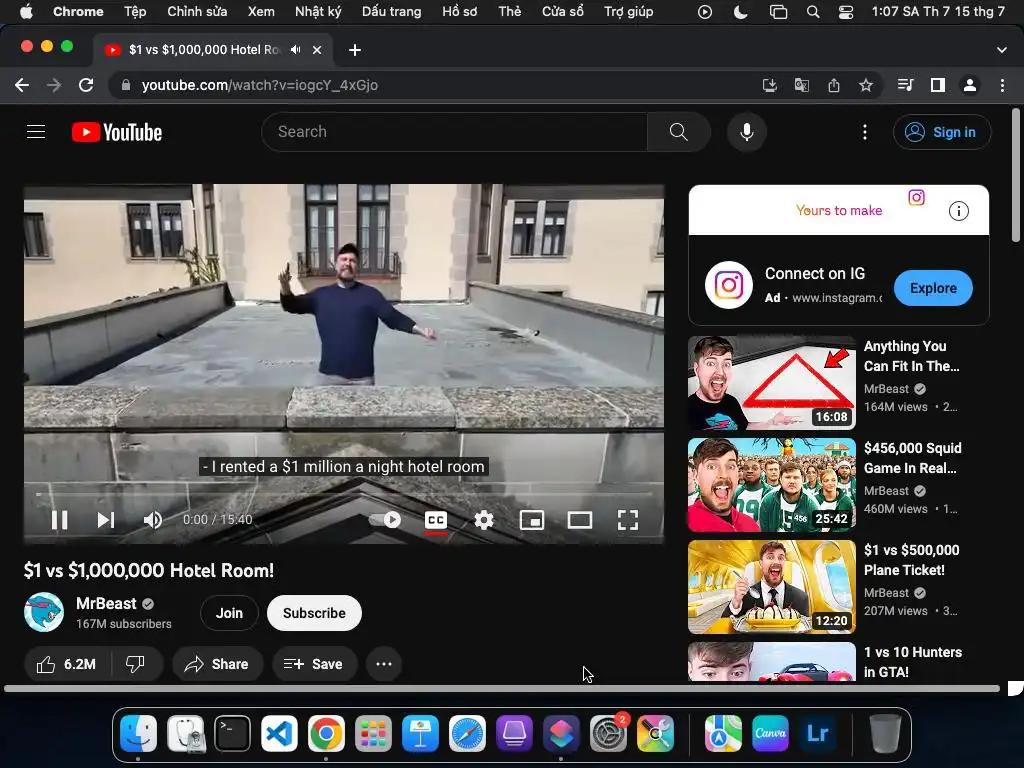Screen dimensions: 1024x768
Task: Skip to the next video
Action: pyautogui.click(x=106, y=520)
